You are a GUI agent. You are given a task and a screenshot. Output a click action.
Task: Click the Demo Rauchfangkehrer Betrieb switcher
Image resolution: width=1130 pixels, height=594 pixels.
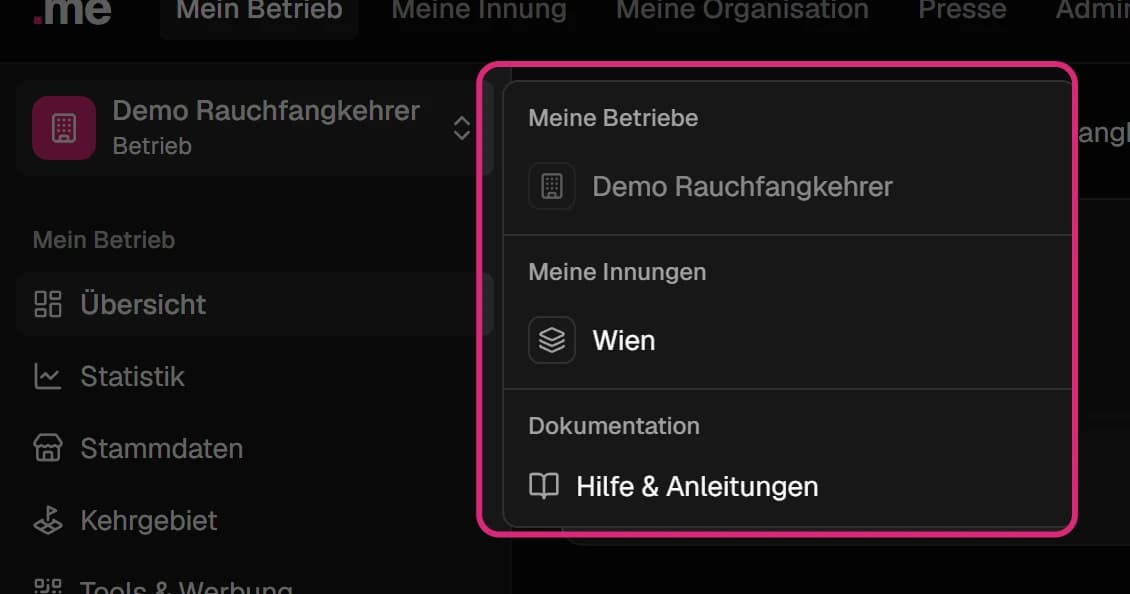[254, 128]
